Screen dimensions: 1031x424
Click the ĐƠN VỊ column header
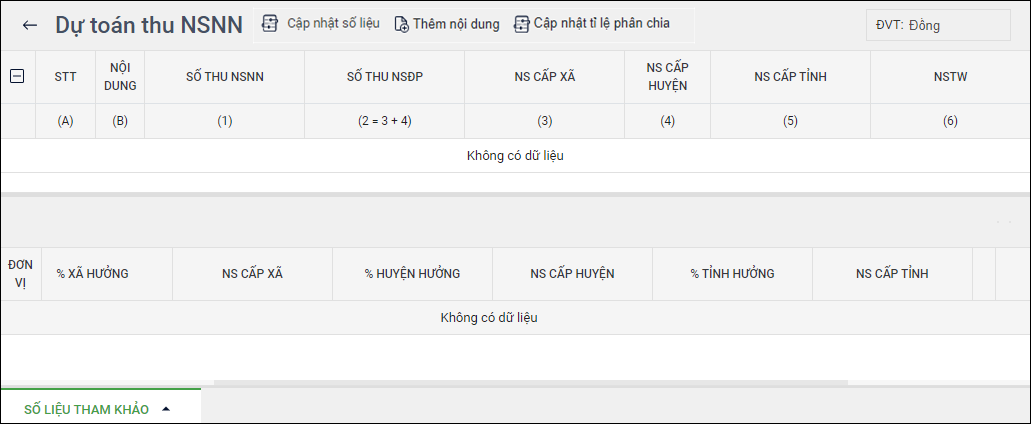pyautogui.click(x=20, y=274)
